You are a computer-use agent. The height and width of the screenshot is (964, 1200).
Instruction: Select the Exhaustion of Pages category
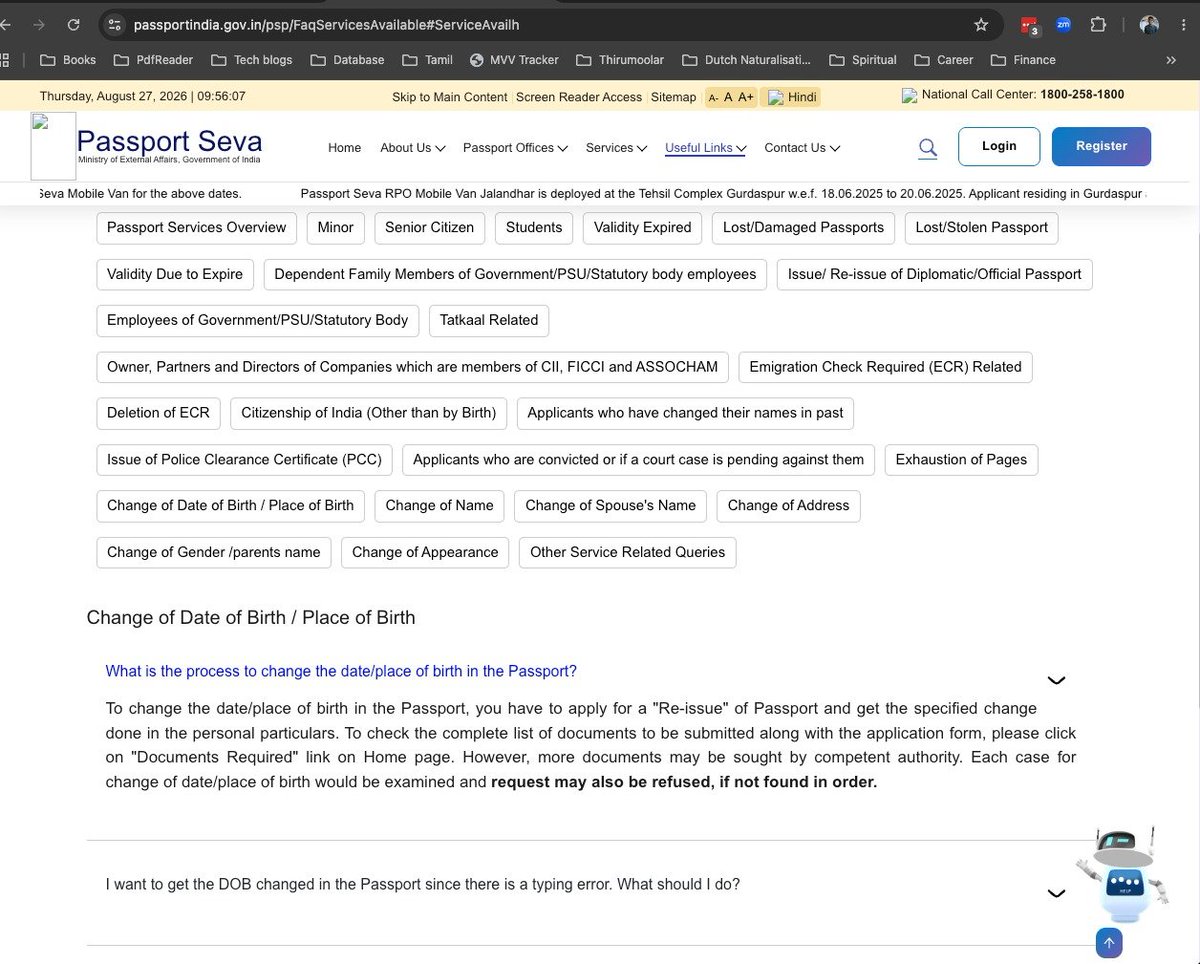coord(961,460)
